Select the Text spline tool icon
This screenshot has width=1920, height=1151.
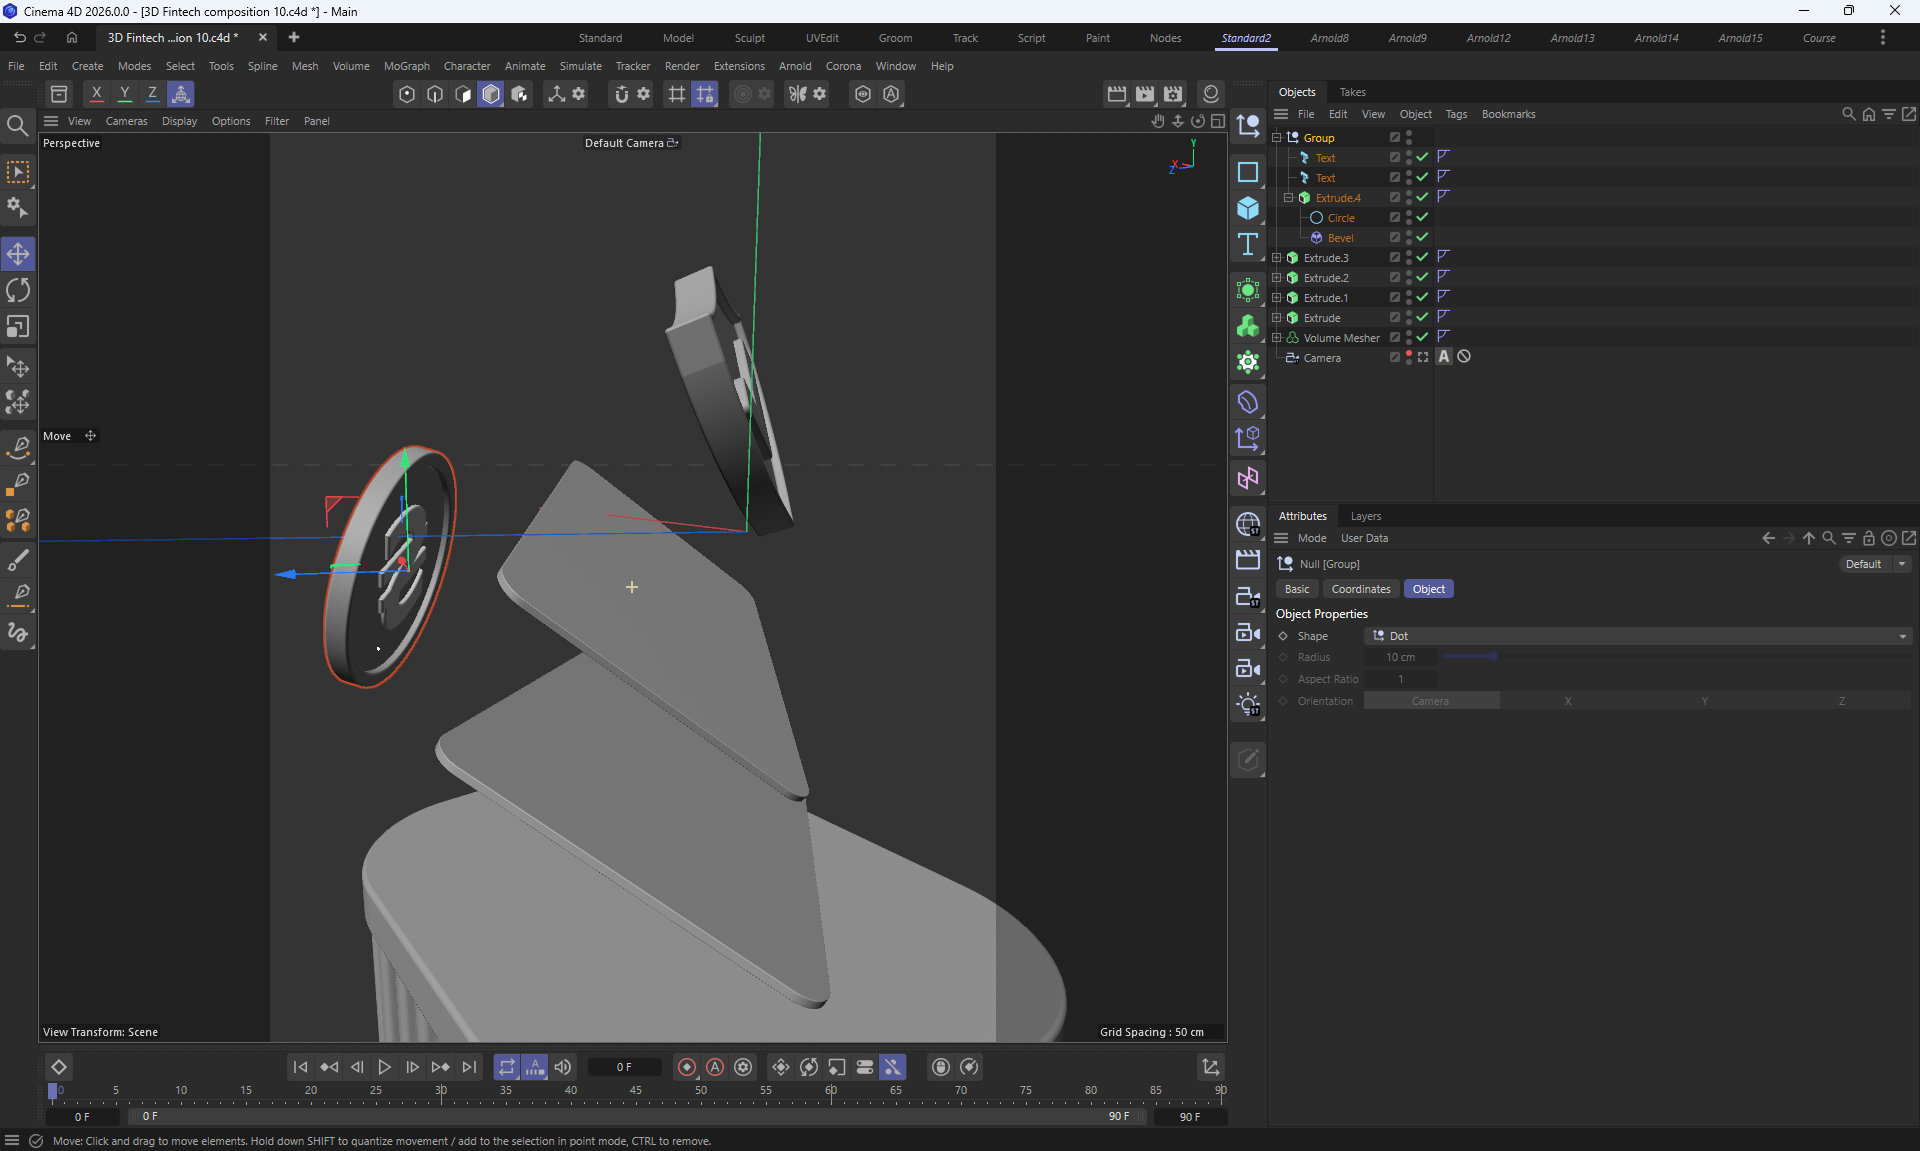[1247, 245]
